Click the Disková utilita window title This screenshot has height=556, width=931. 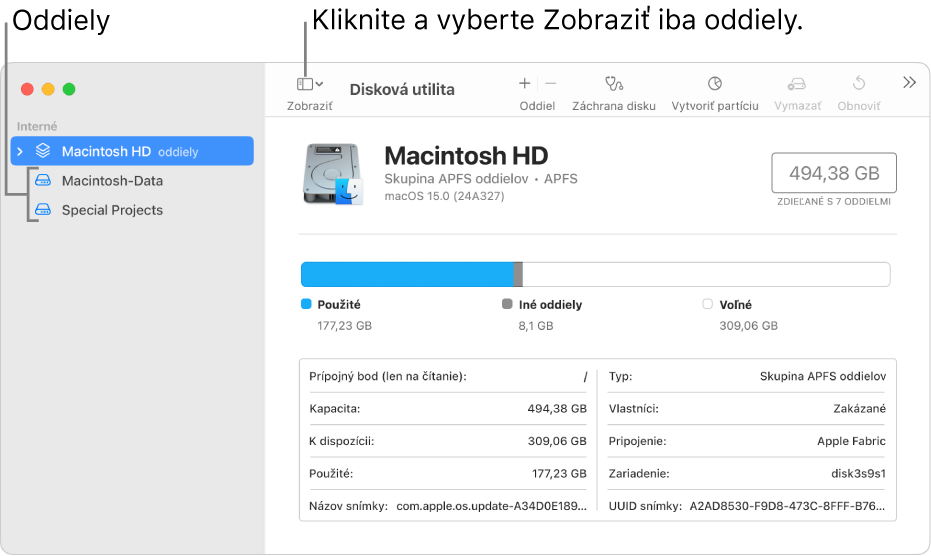click(402, 90)
